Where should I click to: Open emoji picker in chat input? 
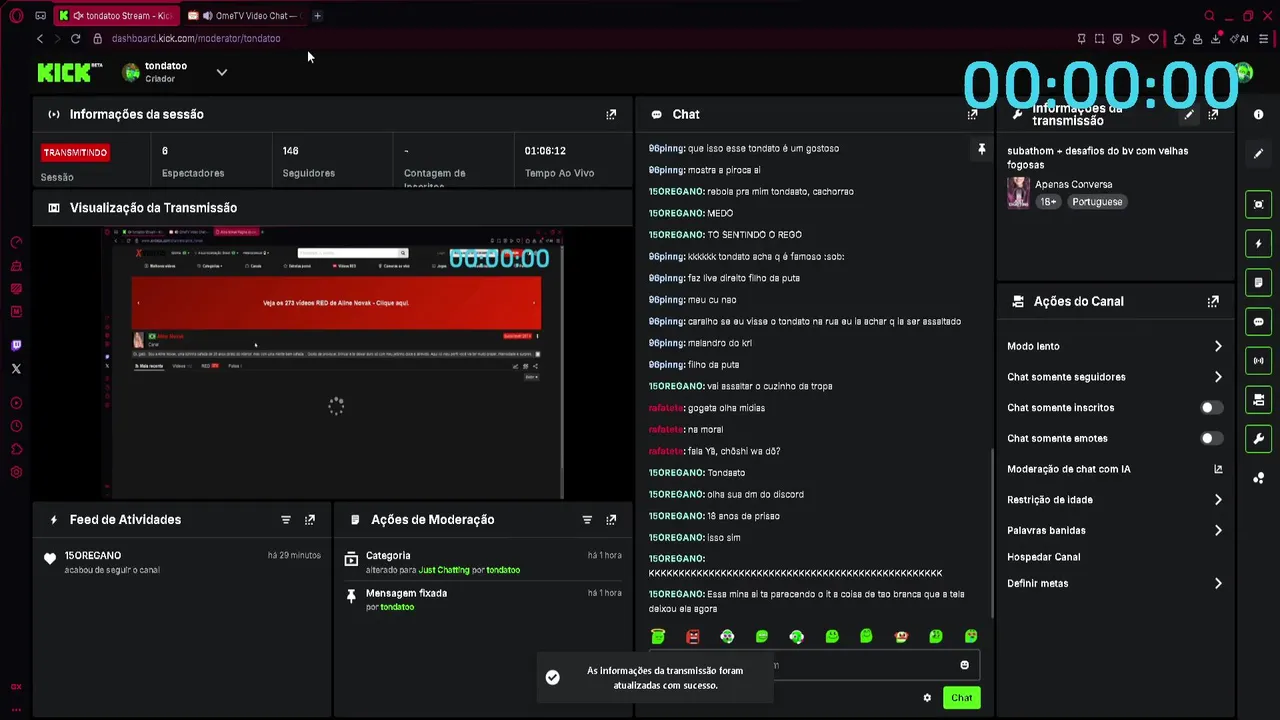(964, 665)
